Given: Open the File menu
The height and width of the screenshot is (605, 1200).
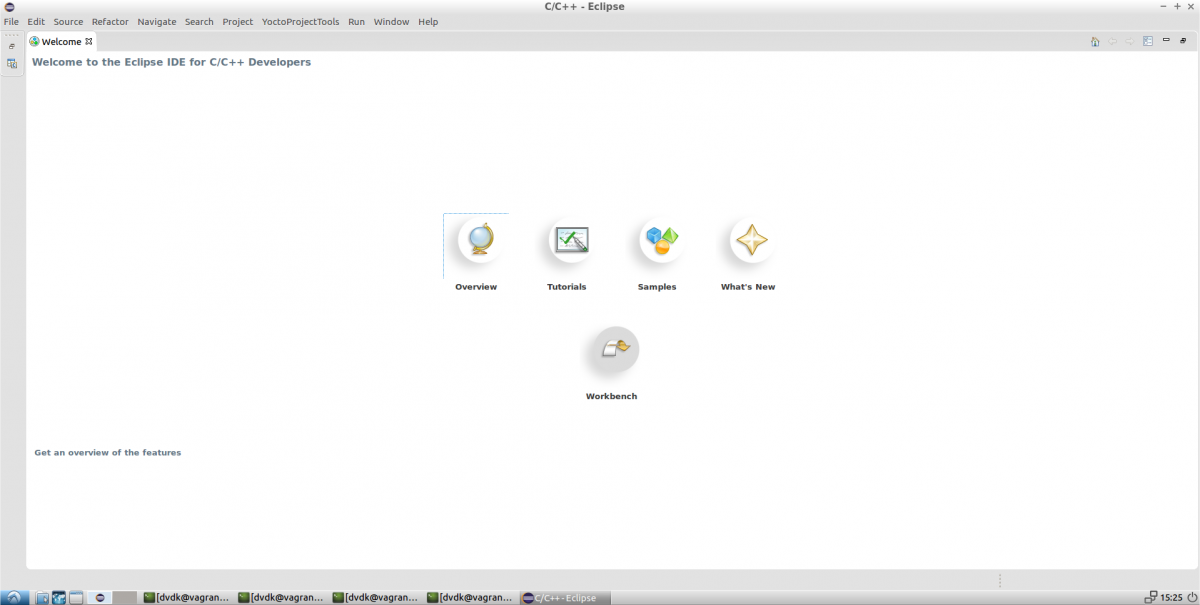Looking at the screenshot, I should pyautogui.click(x=11, y=21).
